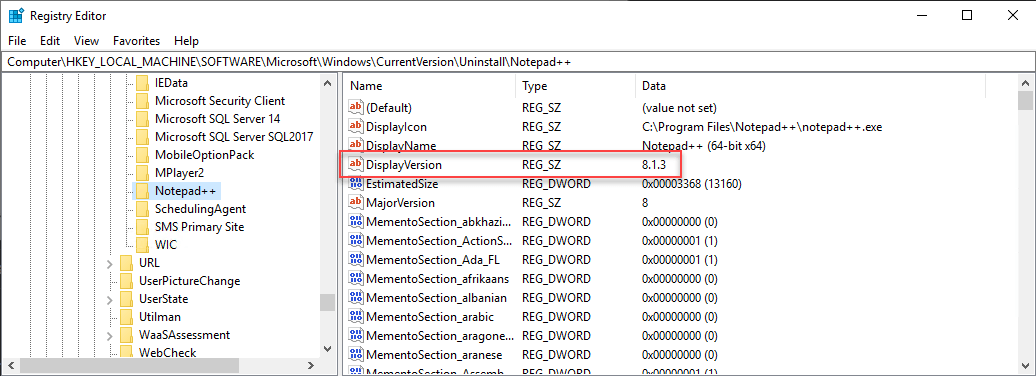Select the Microsoft SQL Server 14 folder icon
The image size is (1036, 376).
[x=142, y=119]
